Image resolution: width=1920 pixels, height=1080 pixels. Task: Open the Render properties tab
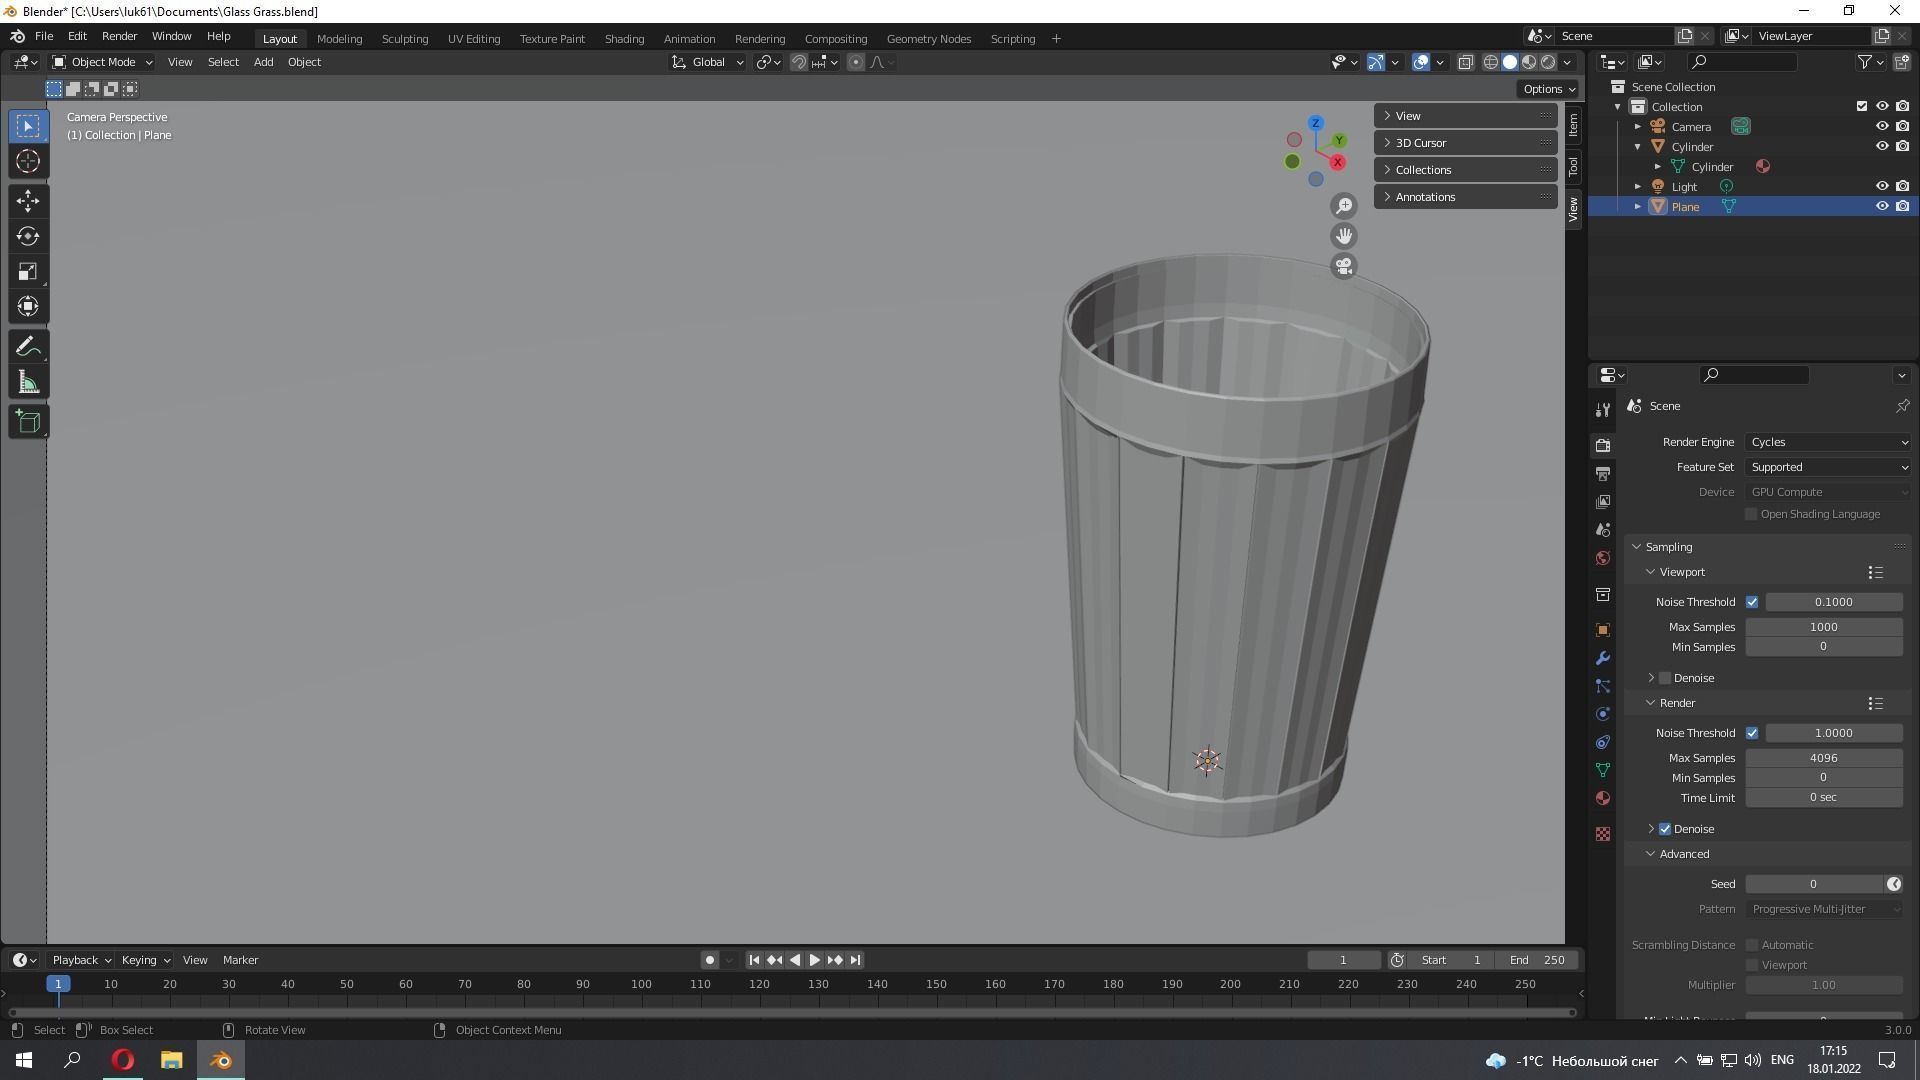coord(1603,445)
